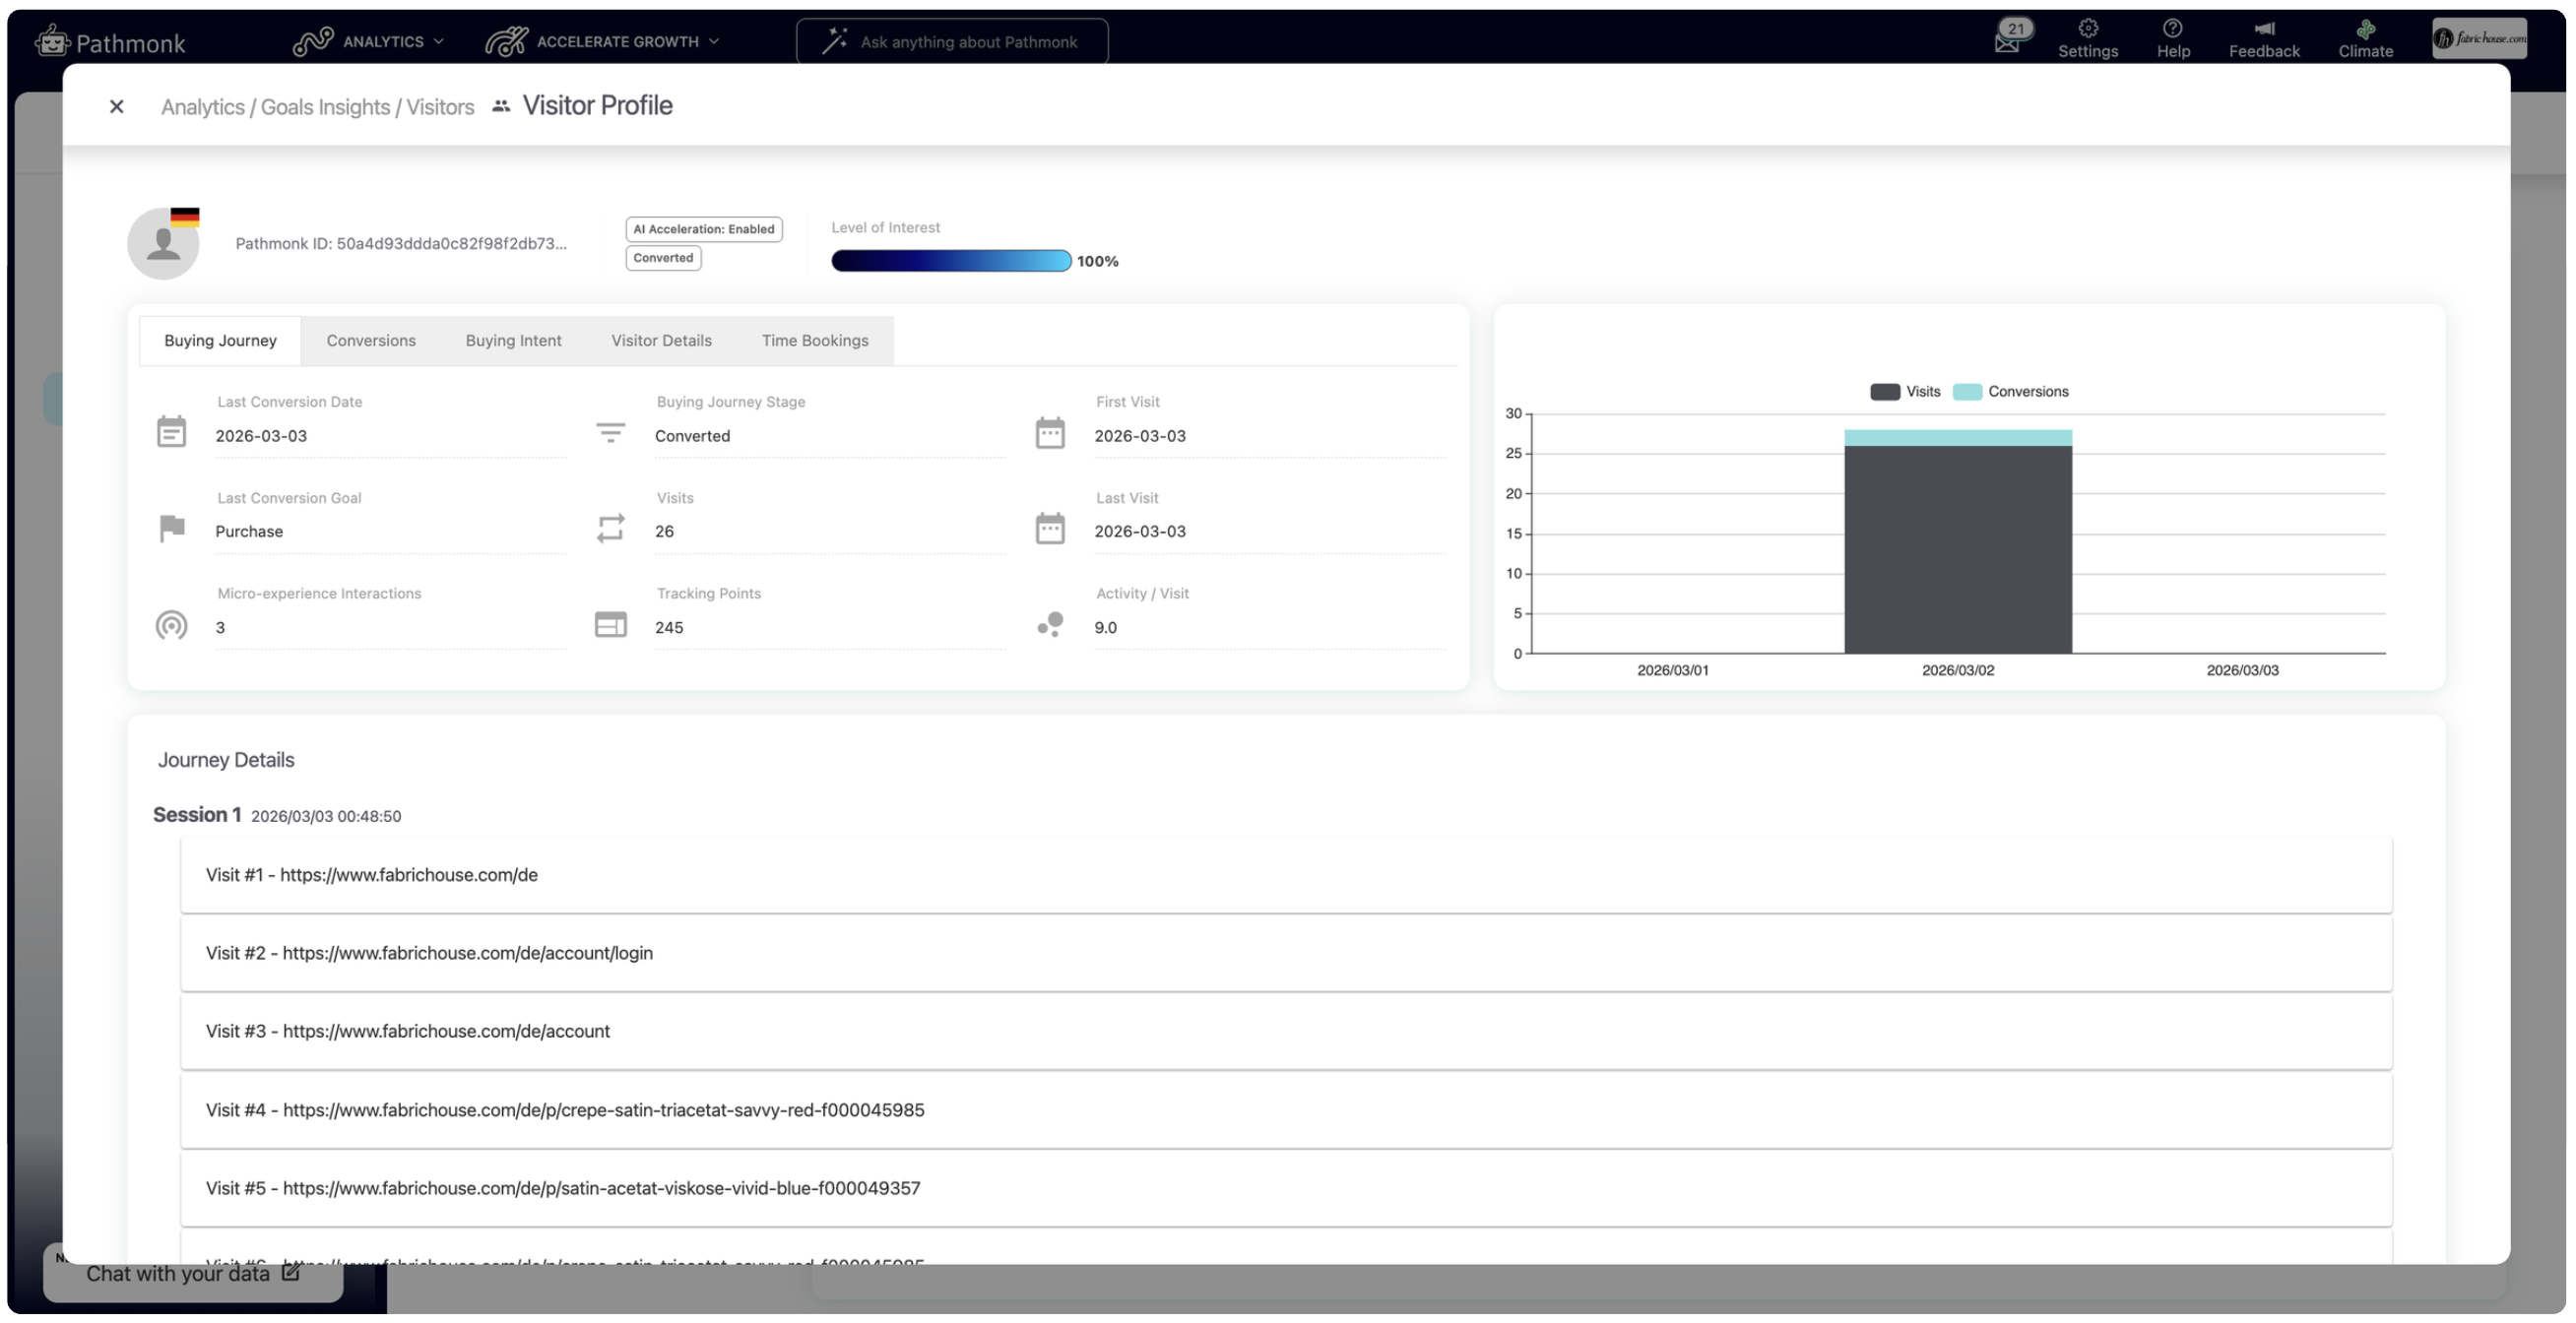Image resolution: width=2576 pixels, height=1323 pixels.
Task: Toggle the Visits legend in chart
Action: [1904, 392]
